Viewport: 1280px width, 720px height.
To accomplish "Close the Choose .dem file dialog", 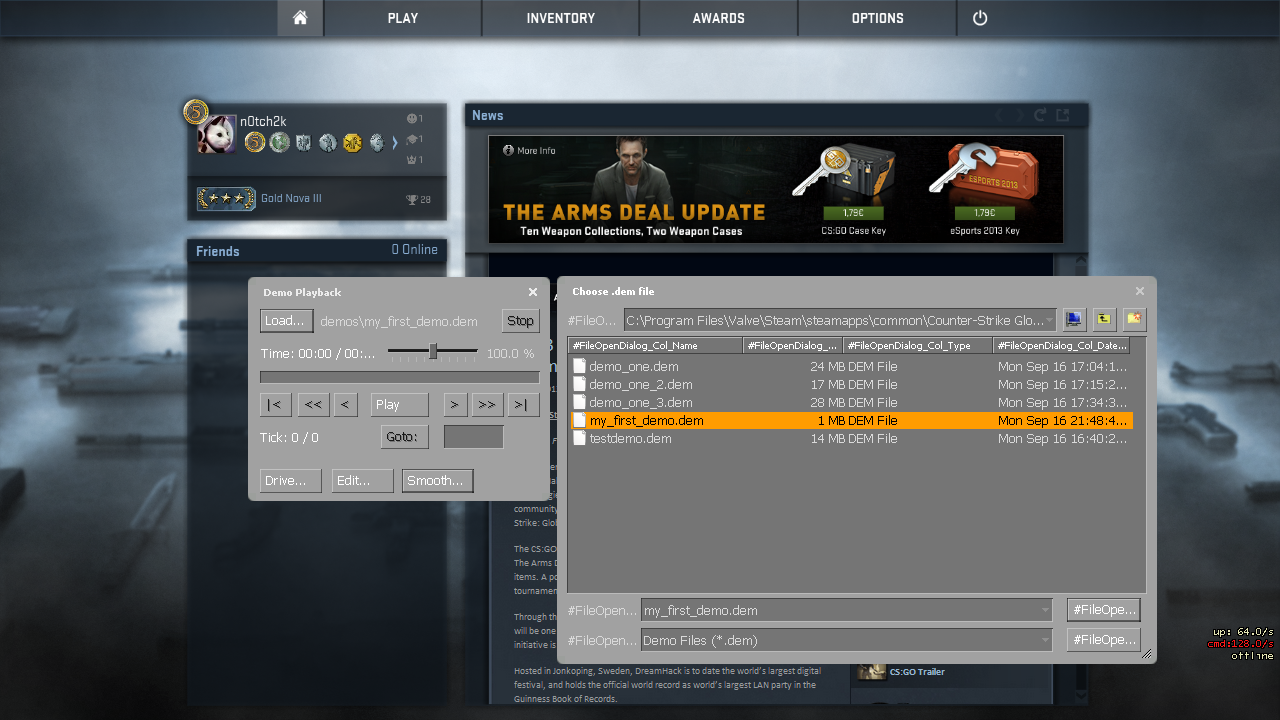I will [1140, 291].
